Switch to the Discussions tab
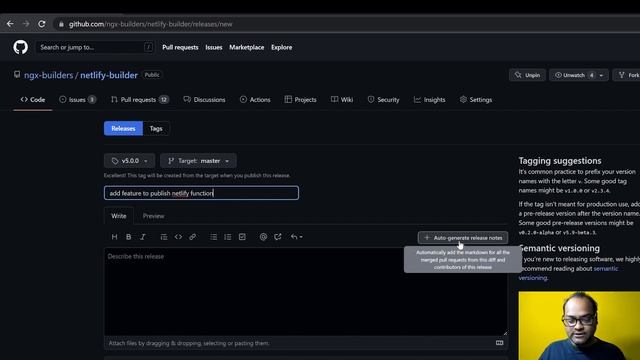Screen dimensions: 640x360 coord(204,100)
